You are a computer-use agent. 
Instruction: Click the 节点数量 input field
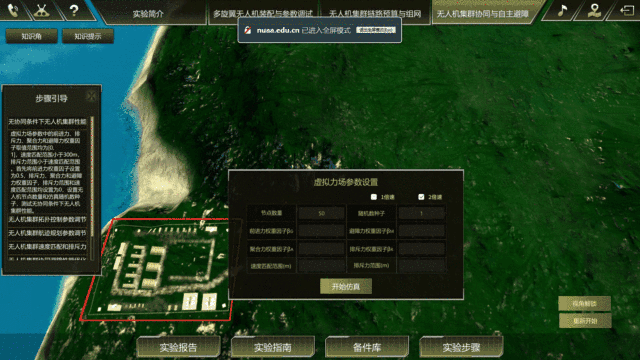click(x=321, y=213)
